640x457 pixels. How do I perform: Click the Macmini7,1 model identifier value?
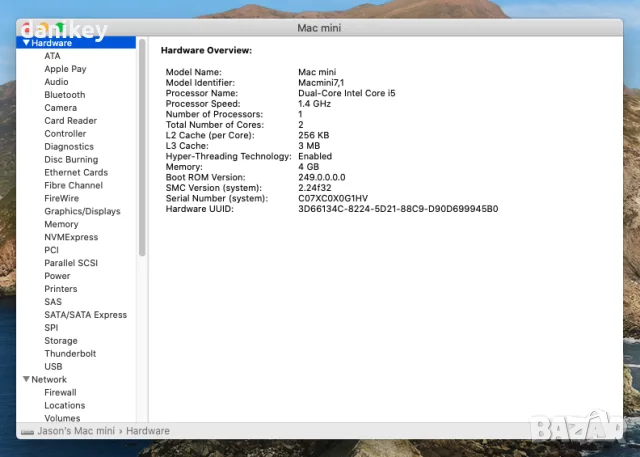(321, 82)
